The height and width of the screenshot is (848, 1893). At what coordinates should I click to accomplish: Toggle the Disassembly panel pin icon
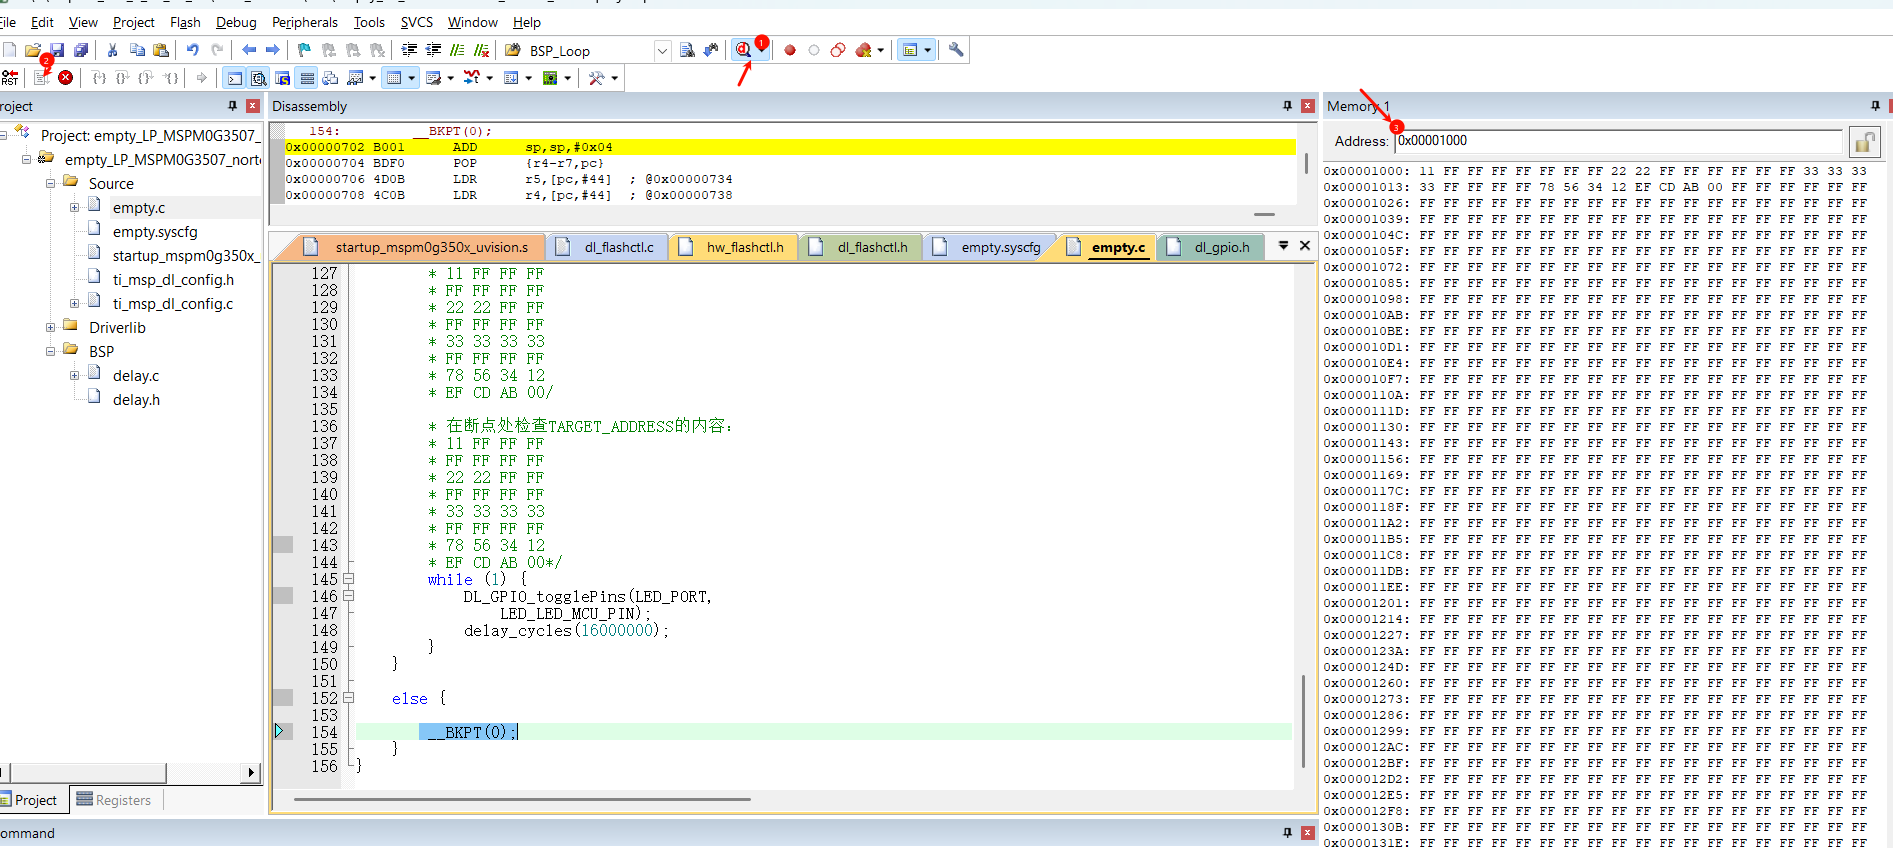(1287, 106)
